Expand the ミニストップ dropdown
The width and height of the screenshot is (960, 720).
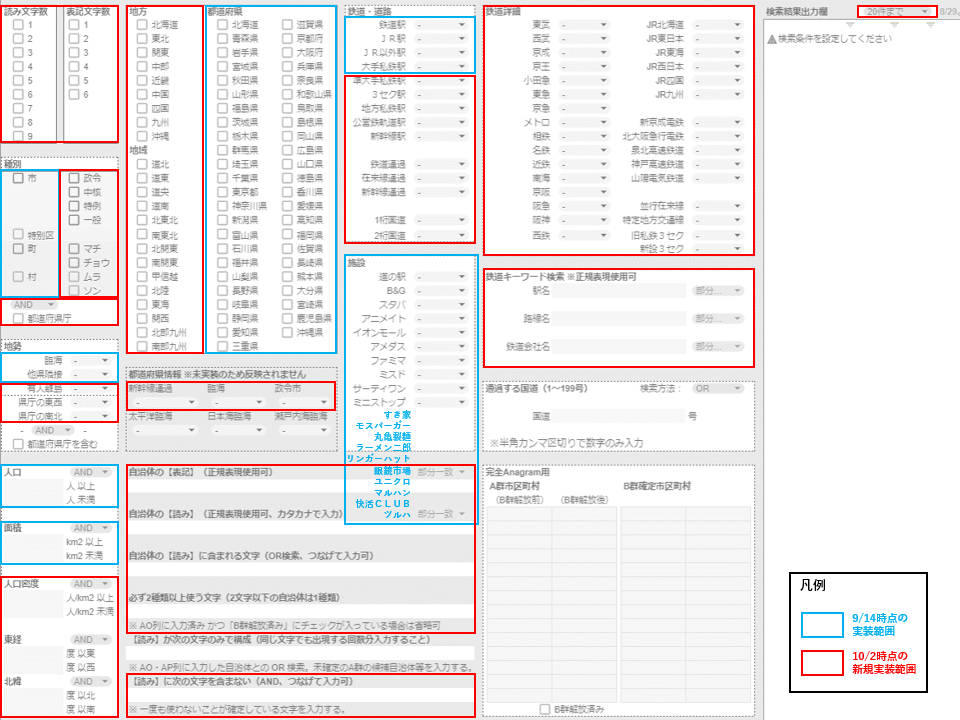(441, 402)
